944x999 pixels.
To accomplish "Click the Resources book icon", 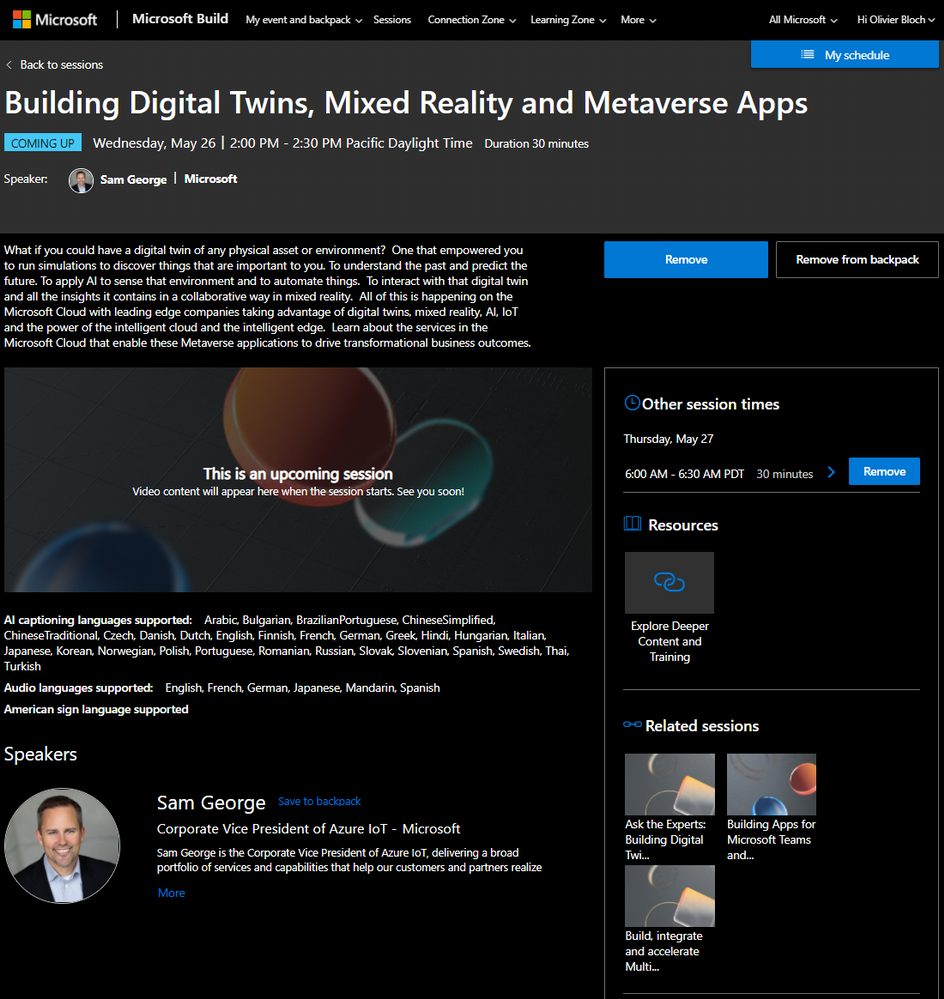I will point(633,524).
